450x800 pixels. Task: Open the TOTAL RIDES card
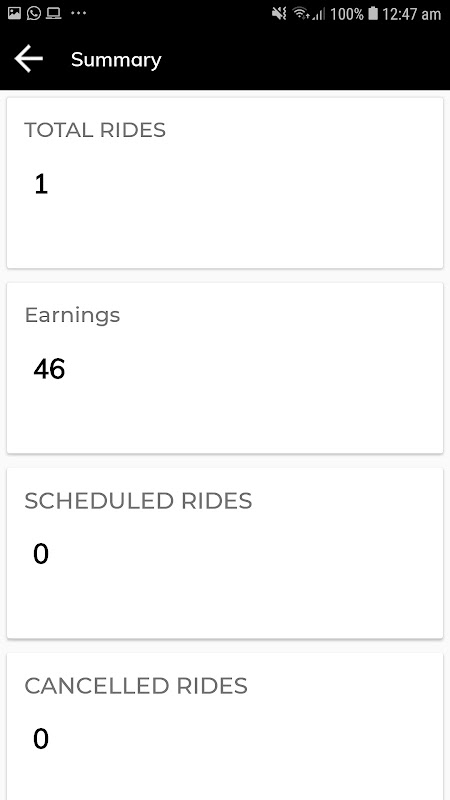[225, 183]
